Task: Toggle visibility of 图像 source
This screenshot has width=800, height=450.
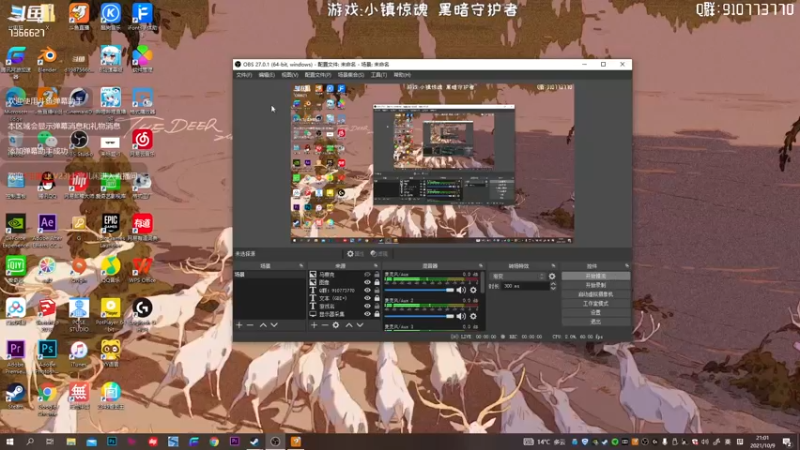Action: (367, 282)
